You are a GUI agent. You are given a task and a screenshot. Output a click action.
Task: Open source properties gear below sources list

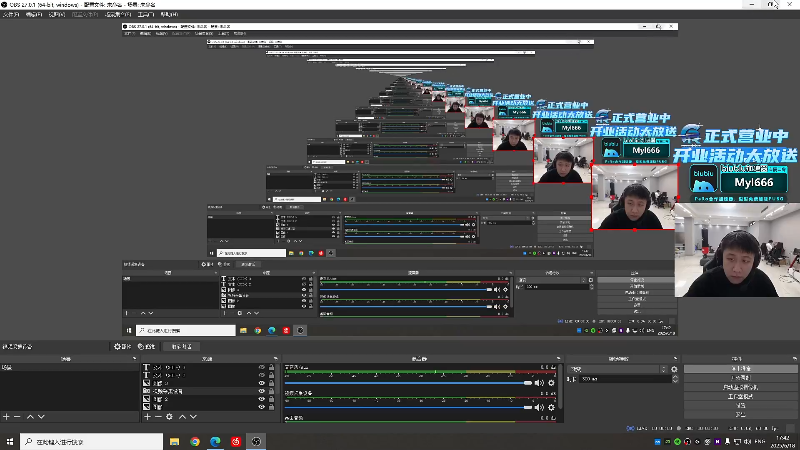pyautogui.click(x=169, y=417)
